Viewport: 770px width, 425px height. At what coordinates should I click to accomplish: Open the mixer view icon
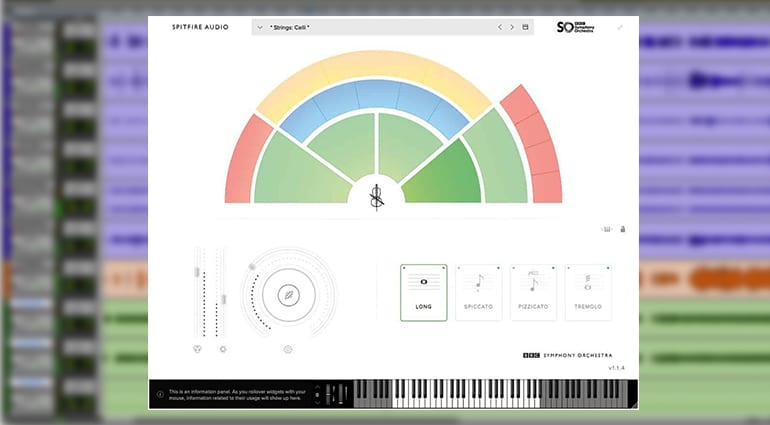point(607,229)
